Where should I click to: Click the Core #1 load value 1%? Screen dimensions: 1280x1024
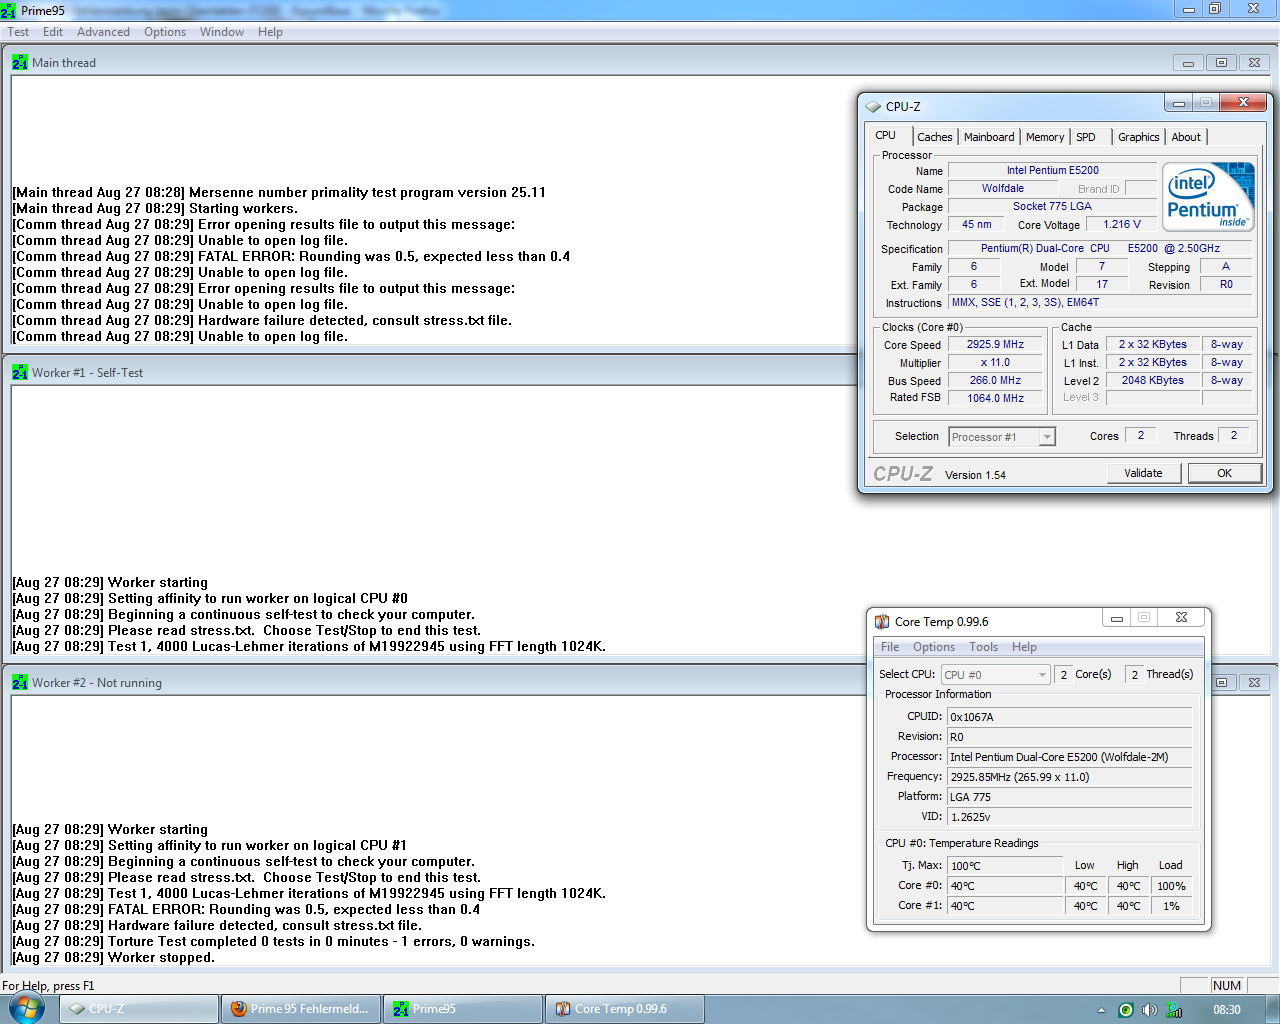pos(1171,906)
